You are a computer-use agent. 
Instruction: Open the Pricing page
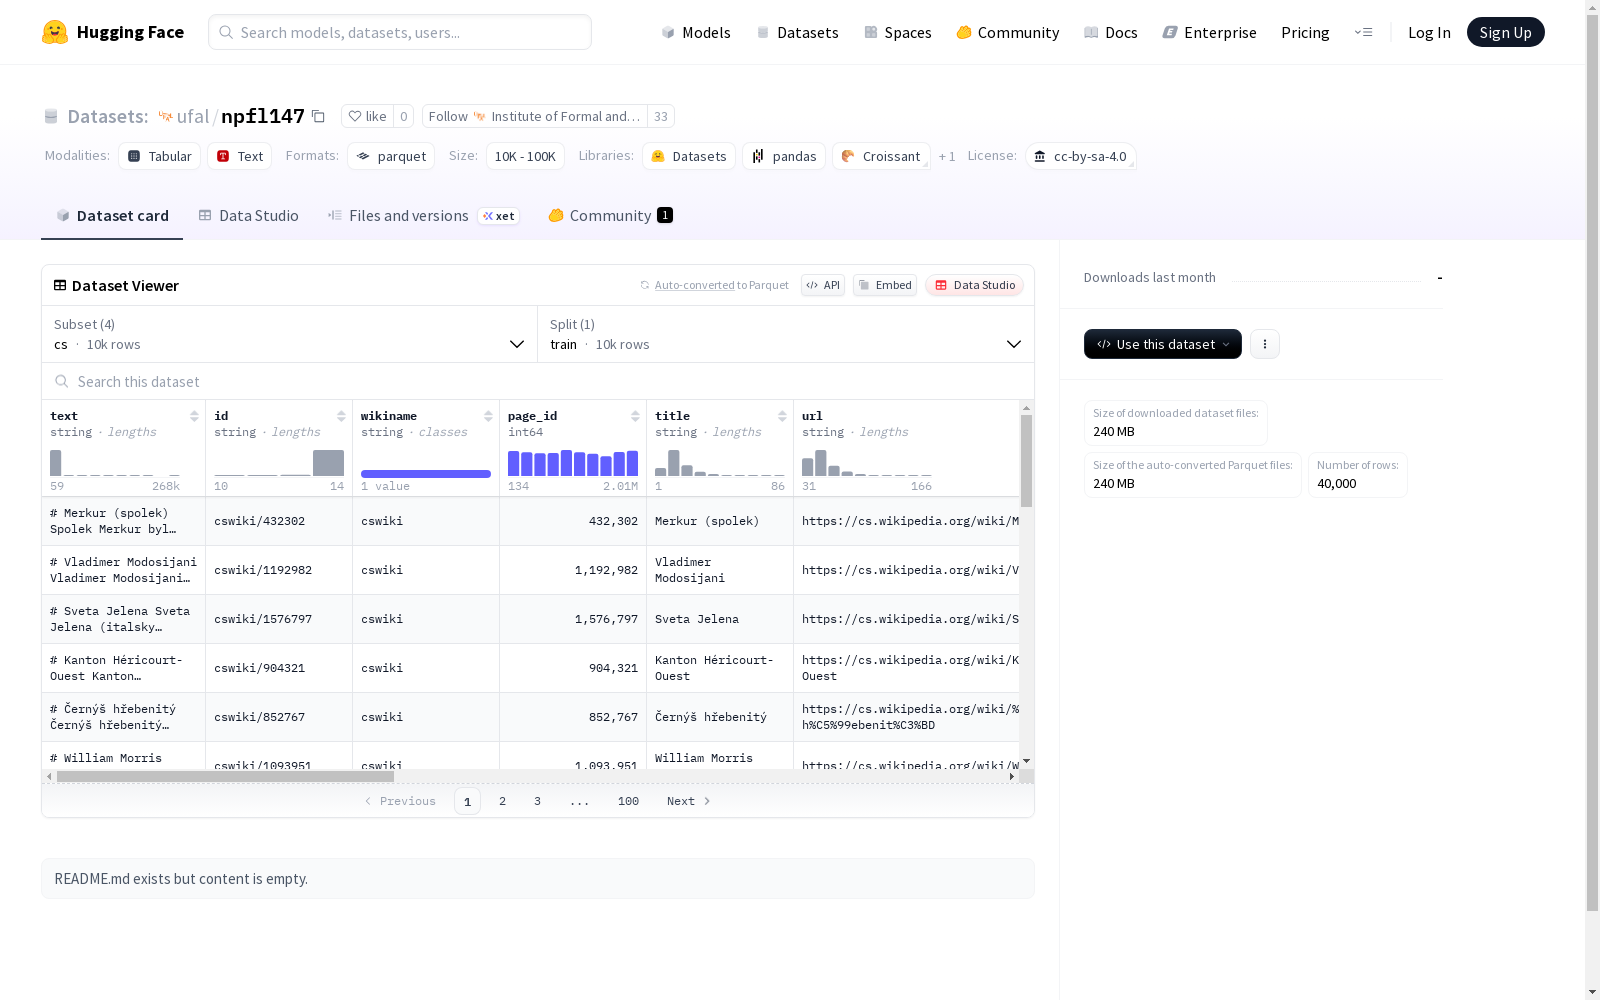coord(1305,32)
